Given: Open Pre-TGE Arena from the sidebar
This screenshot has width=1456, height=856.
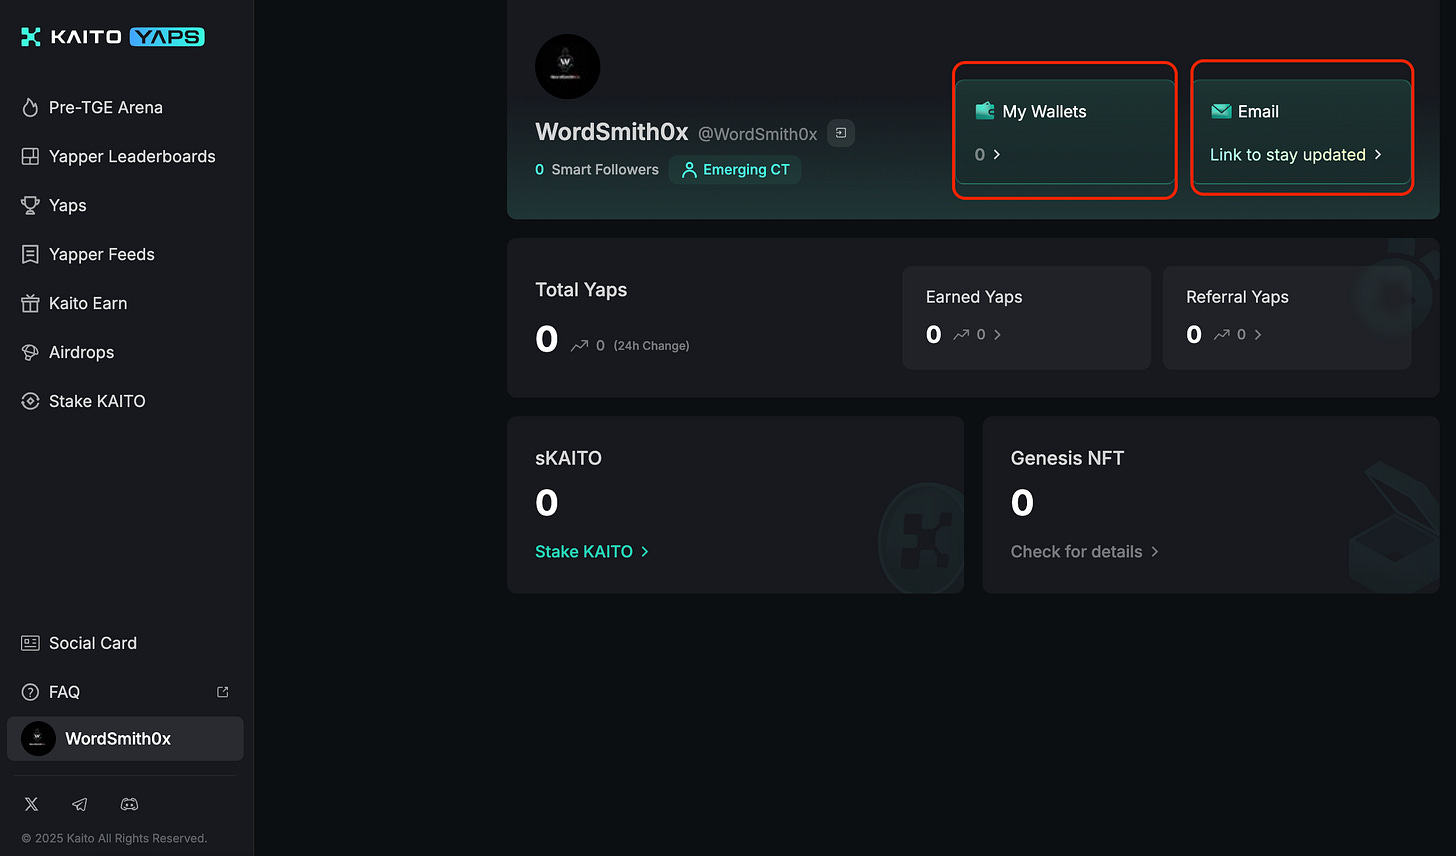Looking at the screenshot, I should tap(106, 107).
